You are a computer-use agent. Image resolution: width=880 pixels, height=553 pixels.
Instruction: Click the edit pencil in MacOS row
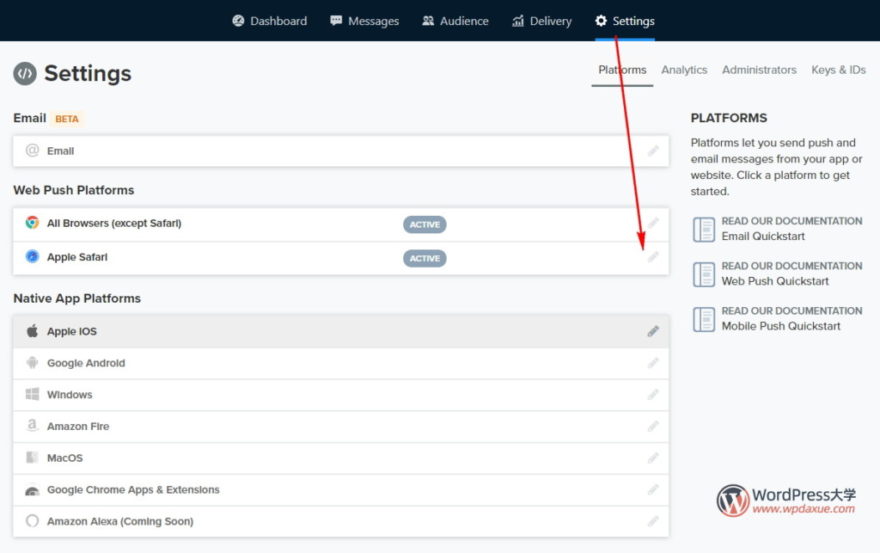coord(653,458)
